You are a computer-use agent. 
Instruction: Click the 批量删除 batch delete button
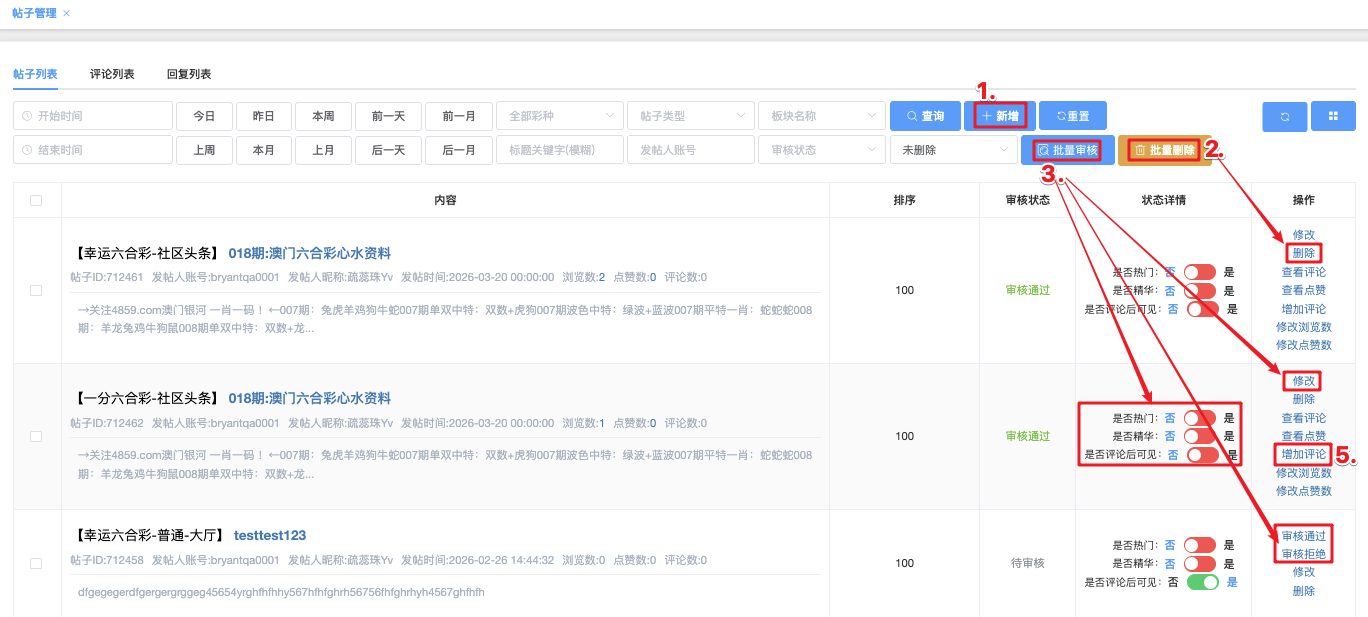(x=1164, y=150)
